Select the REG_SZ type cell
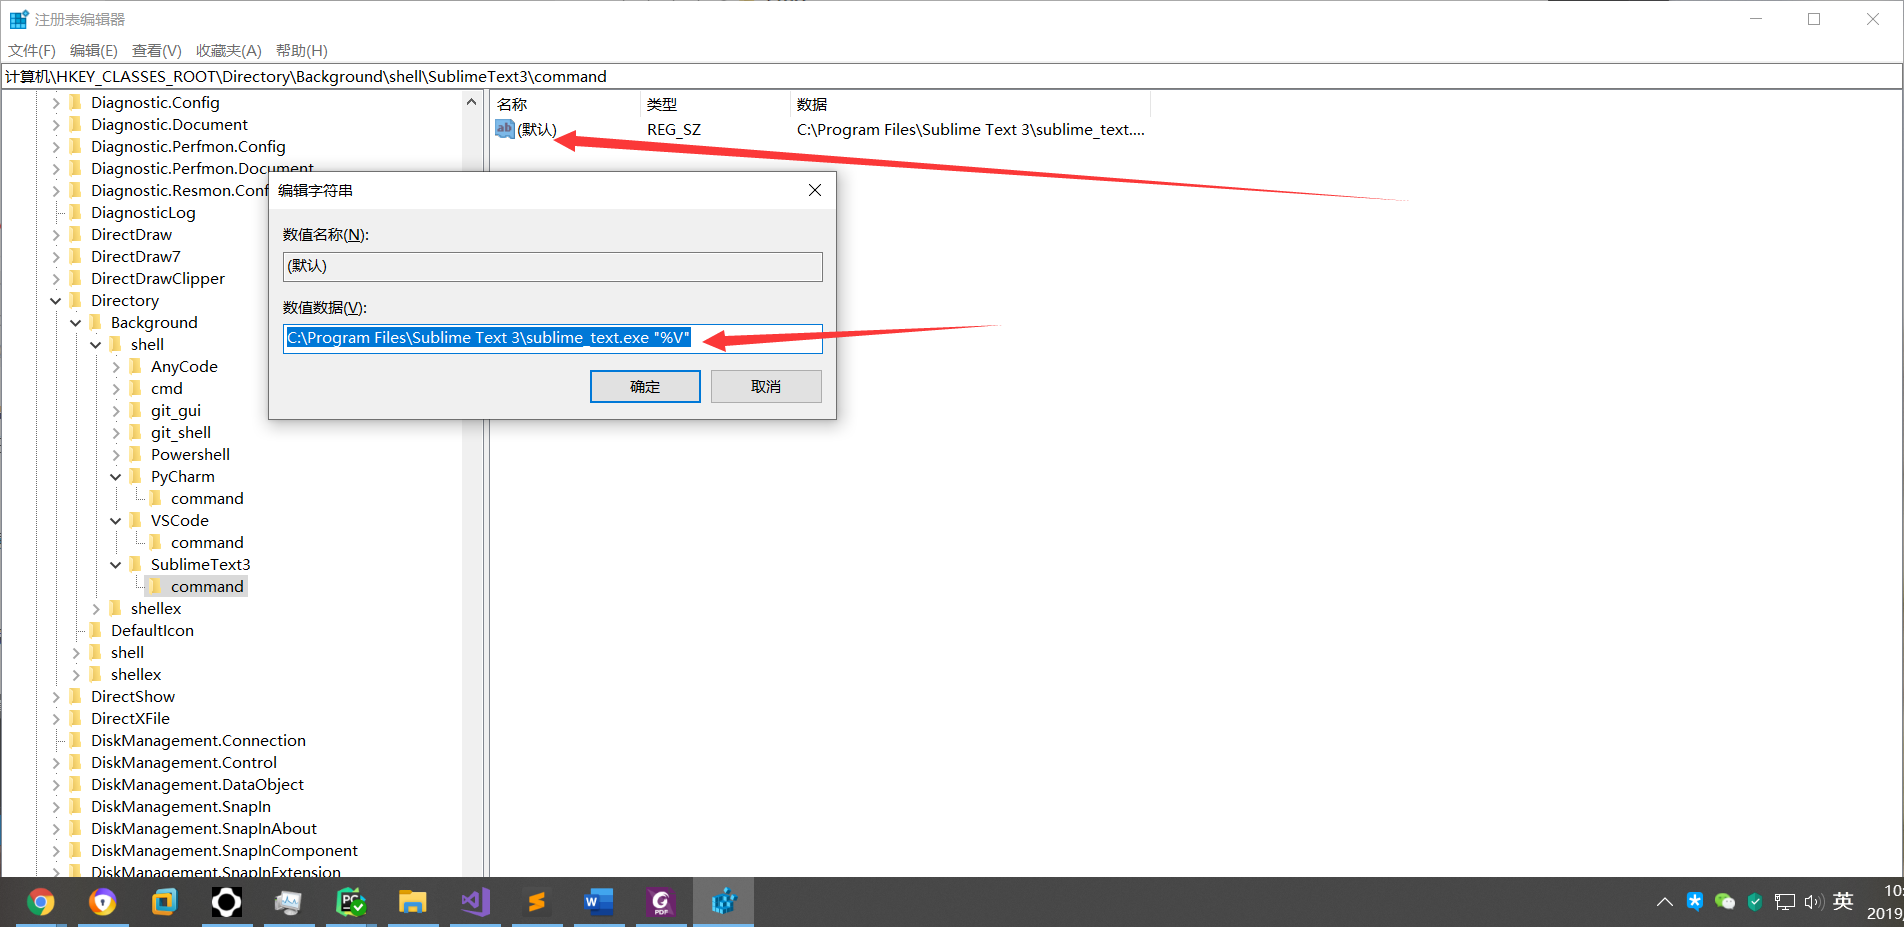The height and width of the screenshot is (927, 1904). point(674,130)
